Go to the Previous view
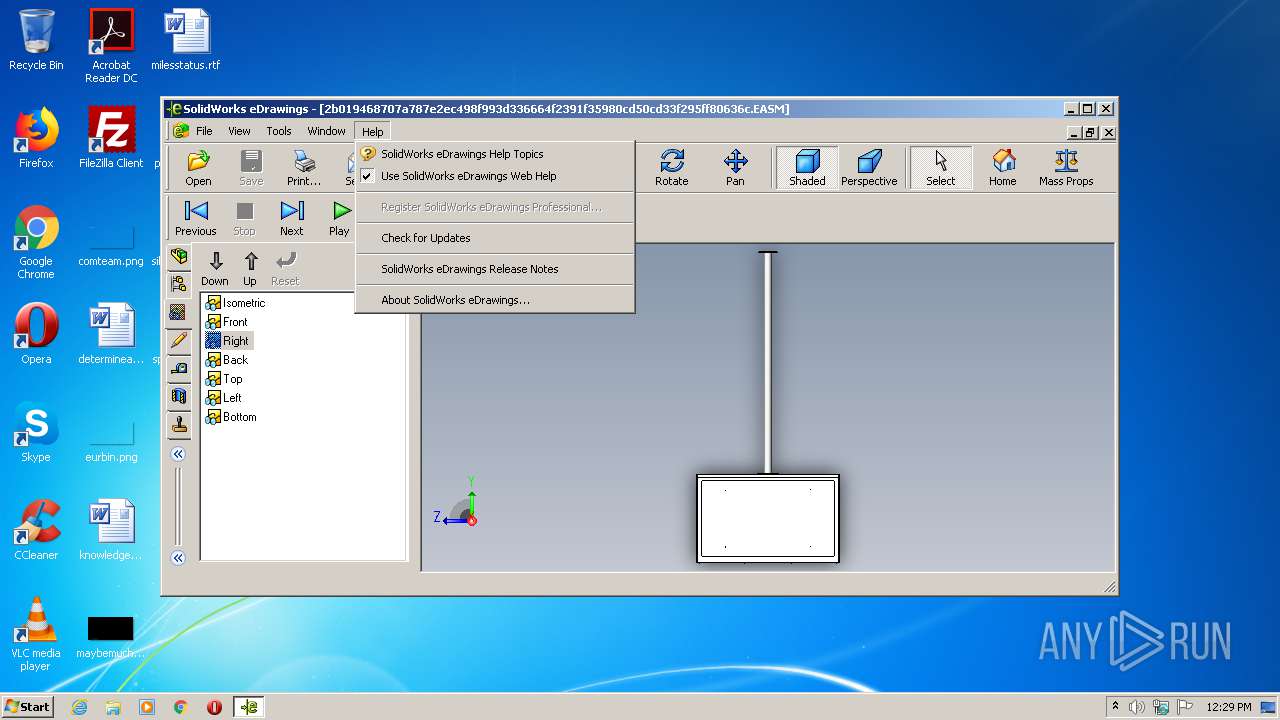The width and height of the screenshot is (1280, 720). tap(196, 218)
